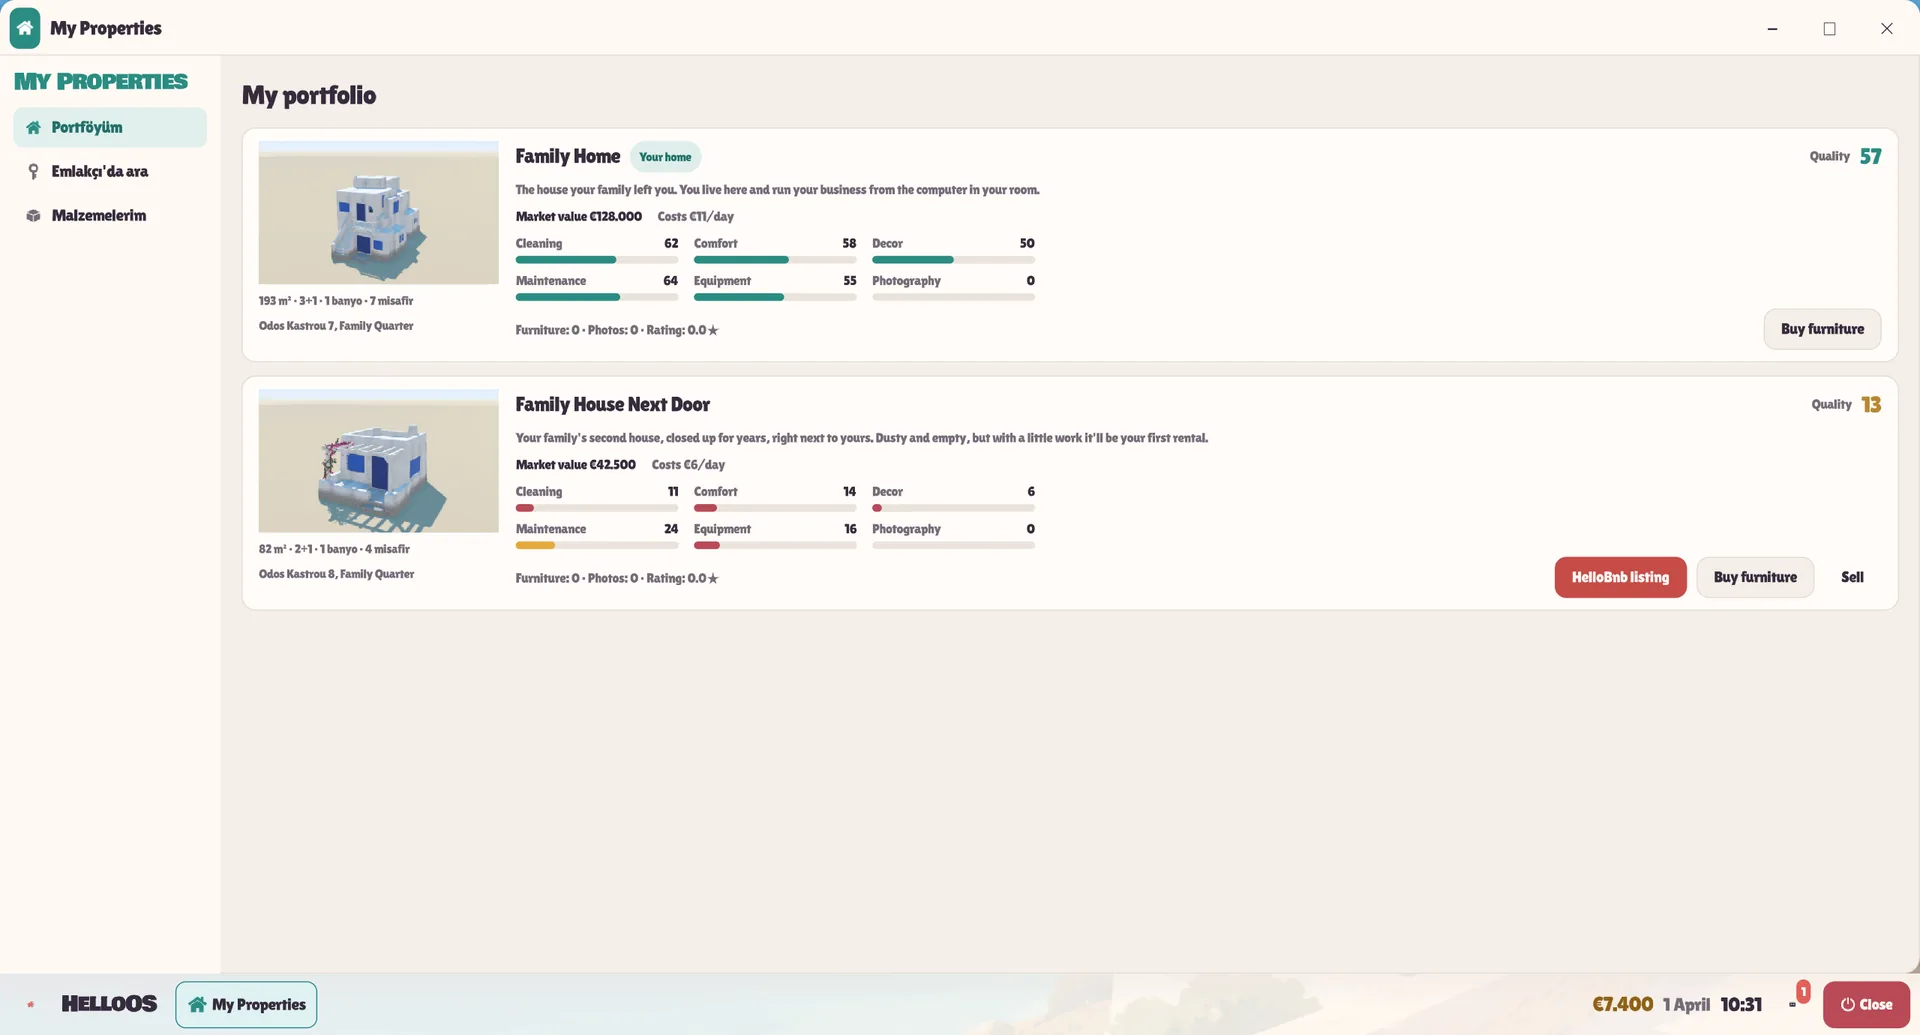Screen dimensions: 1920x1035
Task: Close the window with the X icon
Action: click(1886, 29)
